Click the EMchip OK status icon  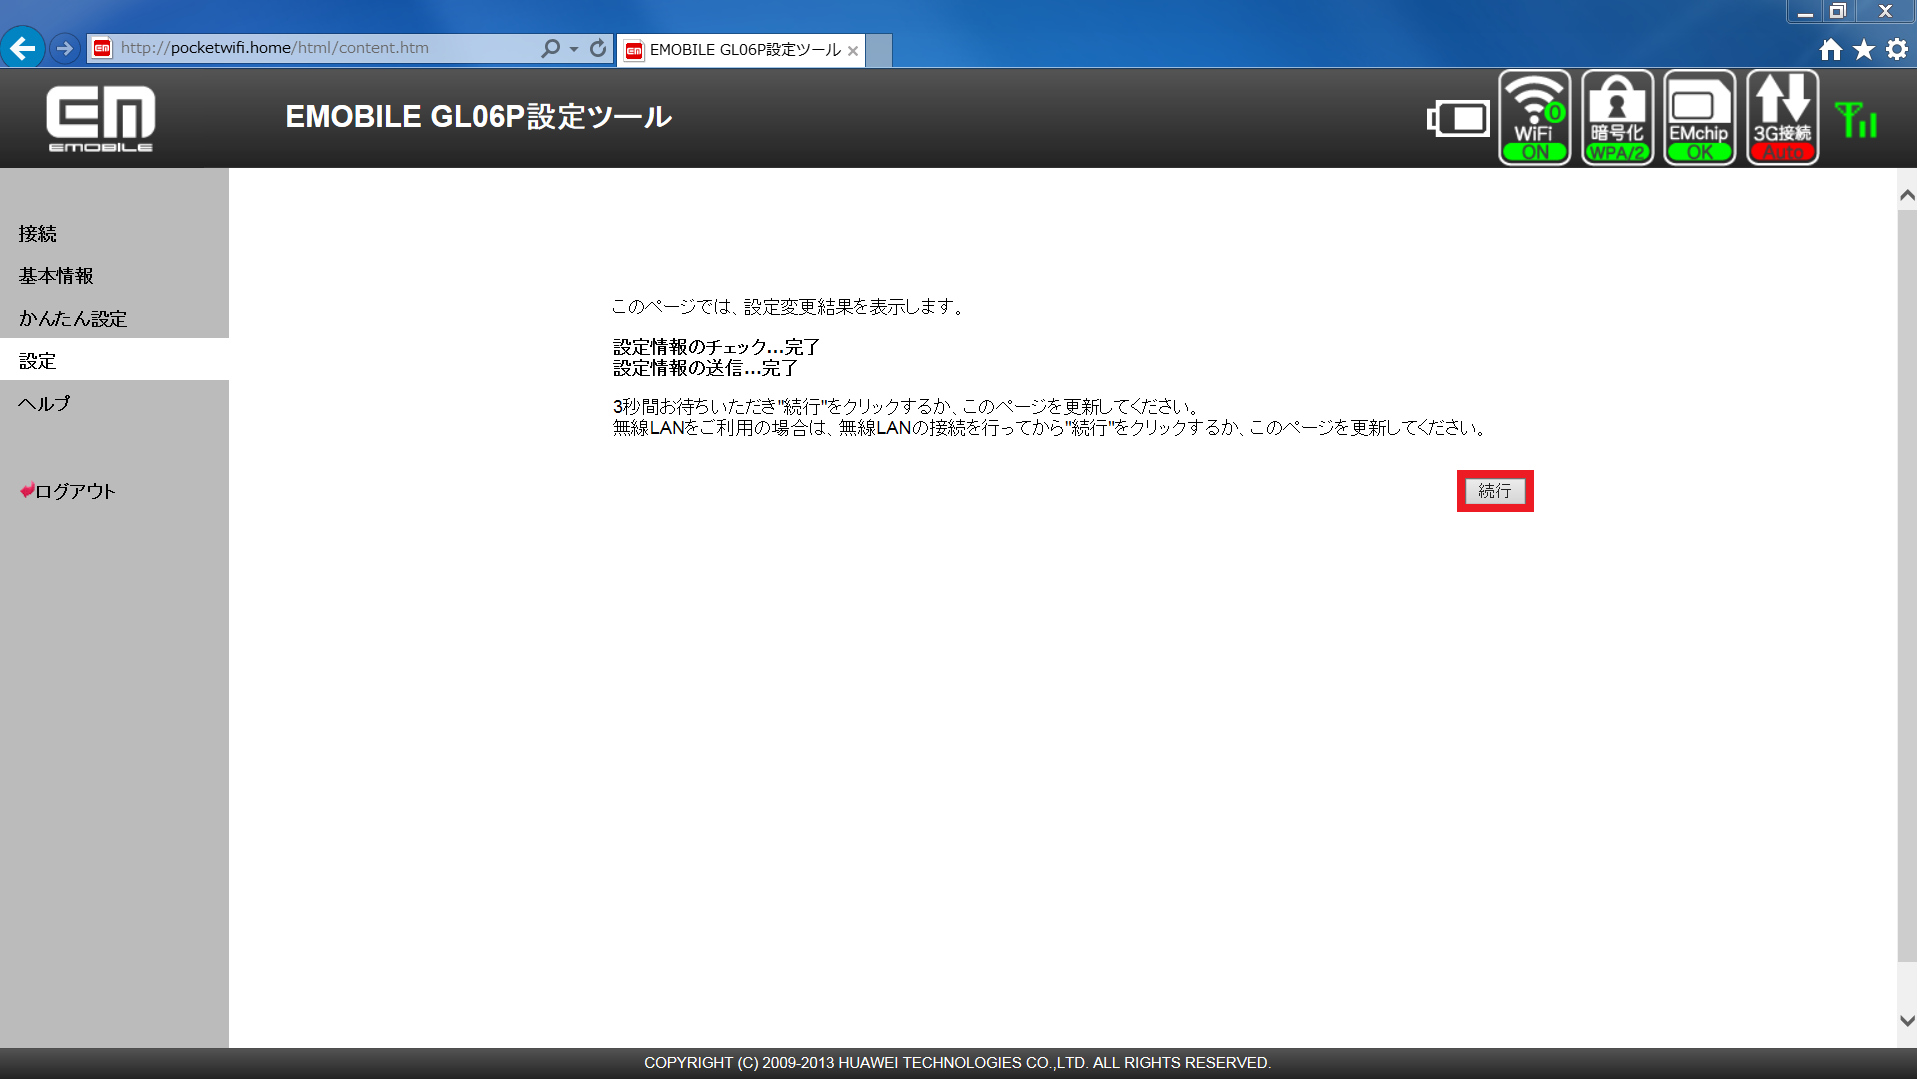coord(1699,117)
